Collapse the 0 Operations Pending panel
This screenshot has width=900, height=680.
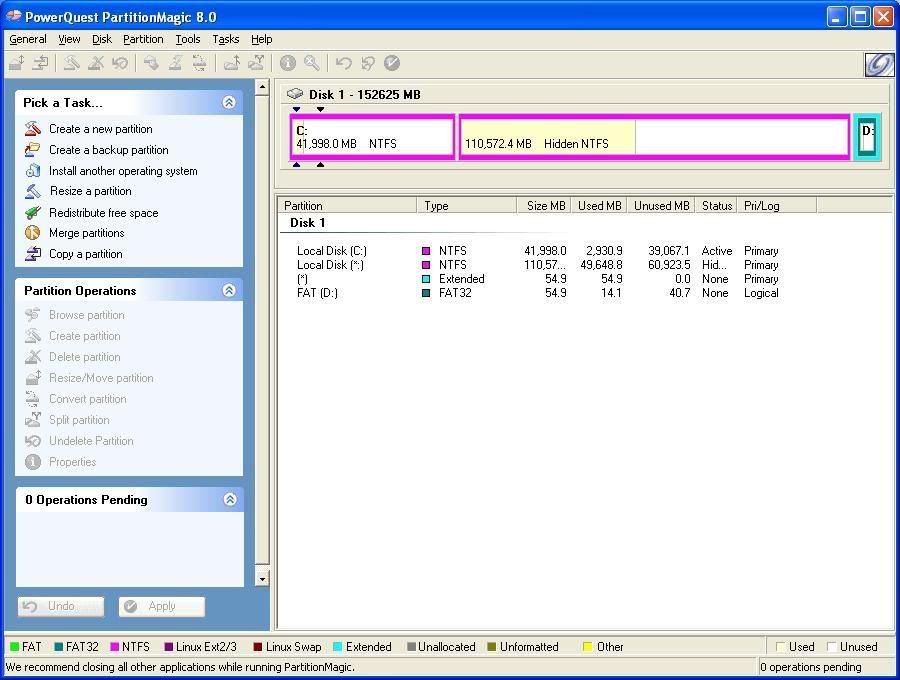230,499
